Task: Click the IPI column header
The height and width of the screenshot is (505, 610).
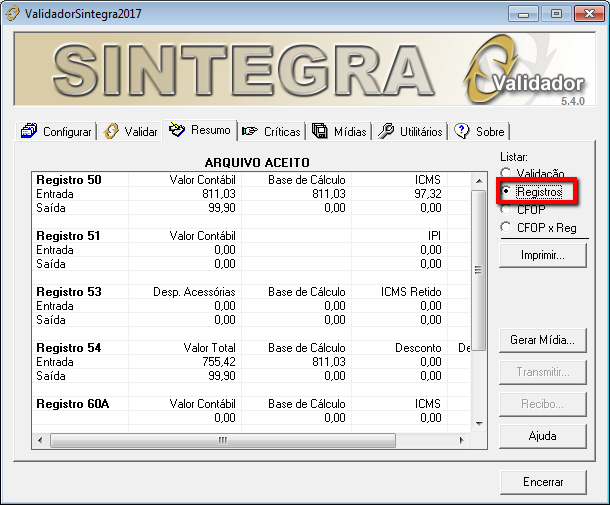Action: [435, 236]
